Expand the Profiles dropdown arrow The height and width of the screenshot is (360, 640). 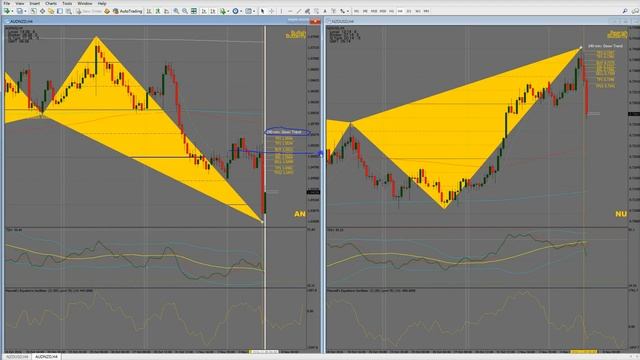click(x=25, y=11)
